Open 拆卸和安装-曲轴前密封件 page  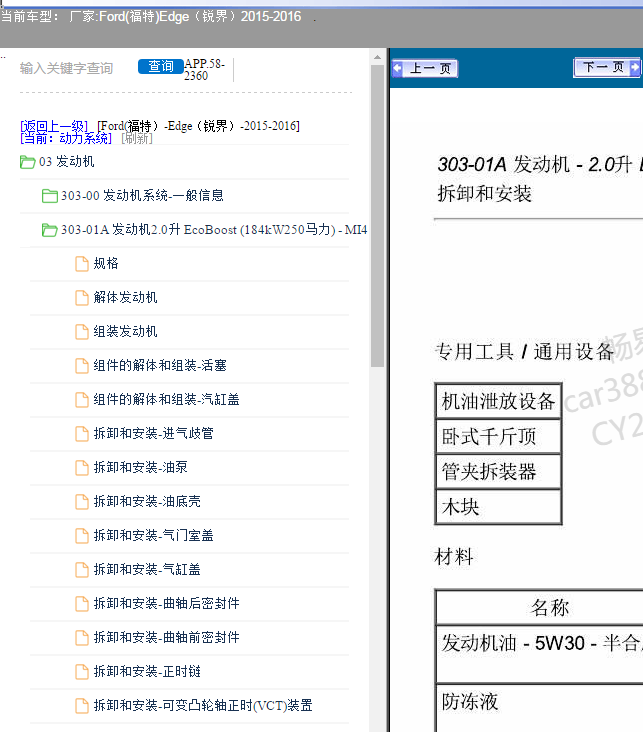click(x=166, y=638)
